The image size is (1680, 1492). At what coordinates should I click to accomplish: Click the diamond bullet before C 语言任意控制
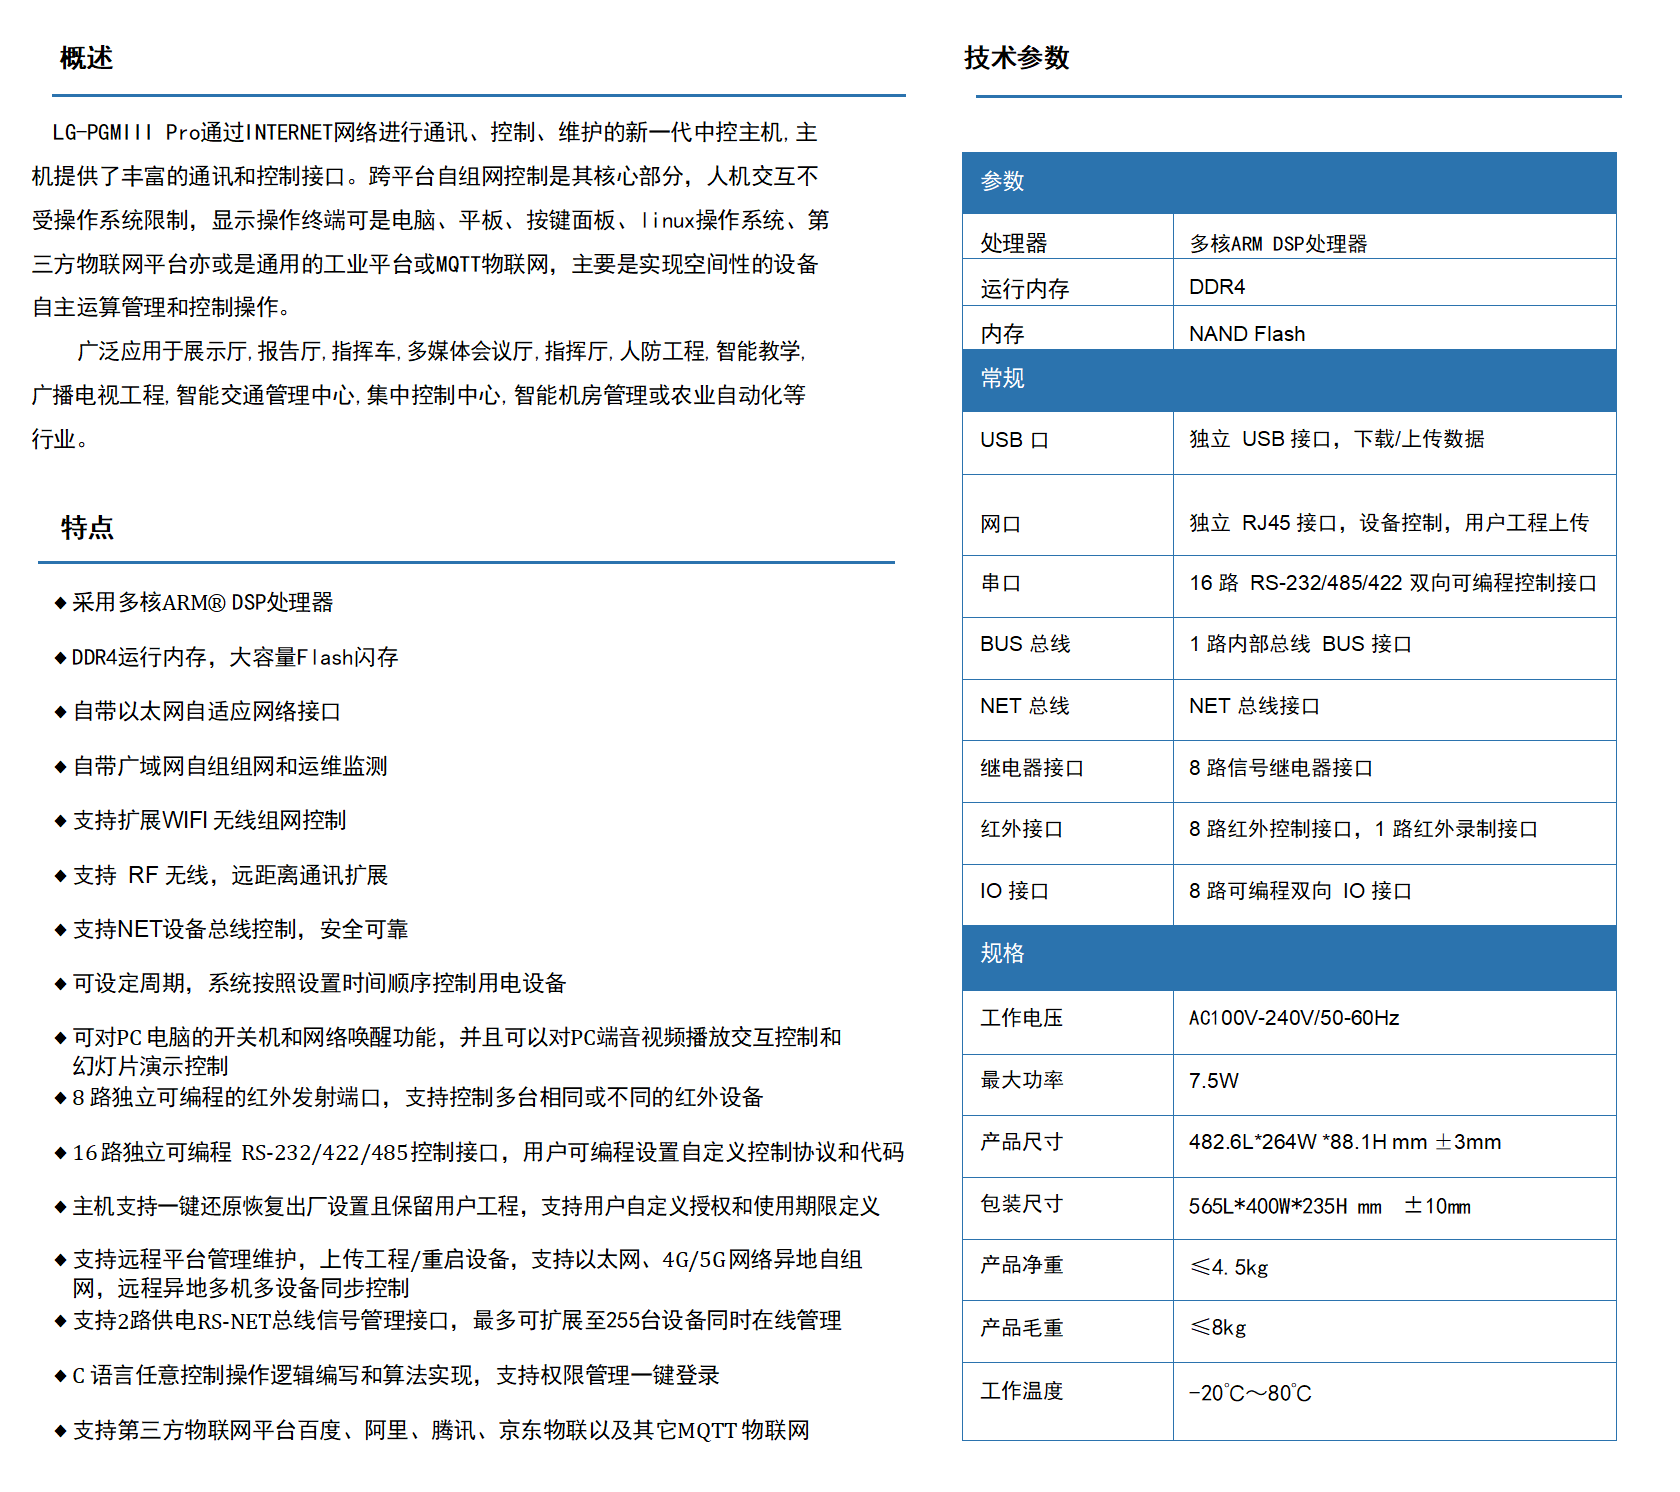(x=60, y=1376)
